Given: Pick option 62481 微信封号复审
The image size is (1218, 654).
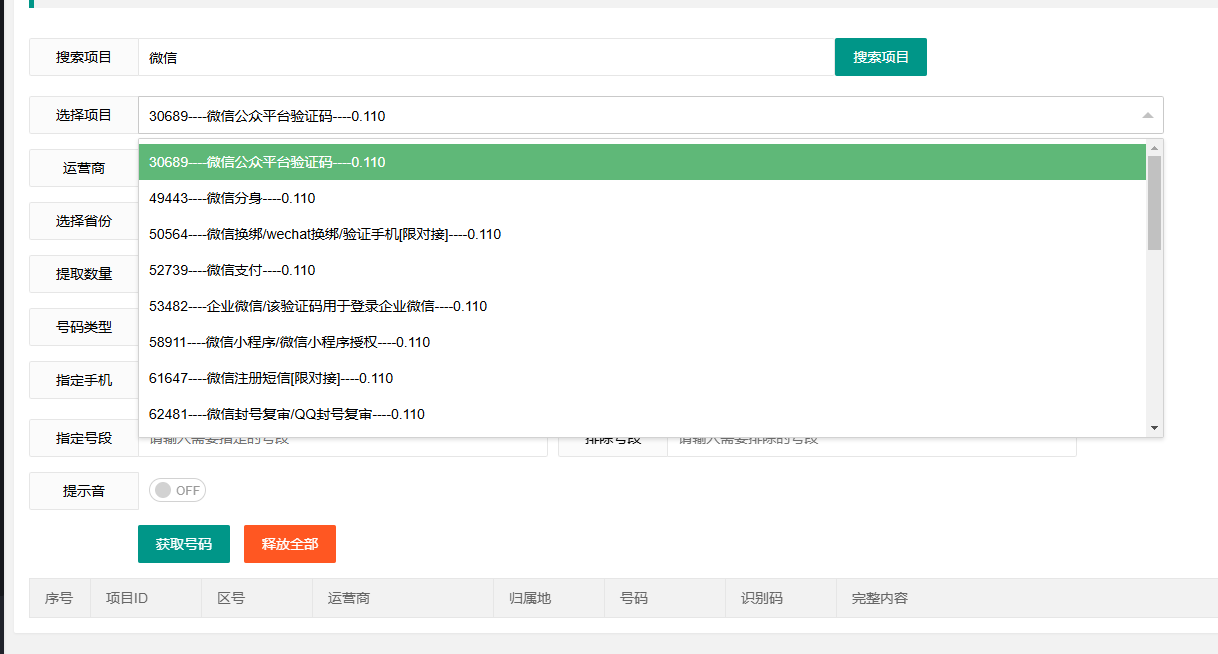Looking at the screenshot, I should click(x=642, y=414).
